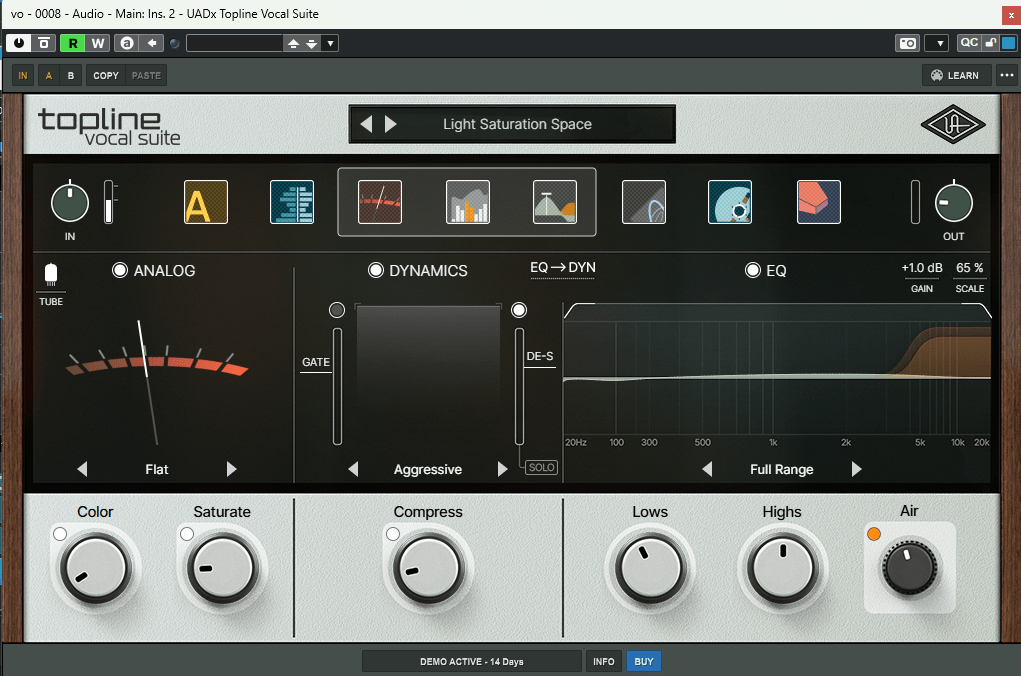Open the Auto-Tune module with yellow A icon
The height and width of the screenshot is (676, 1021).
coord(206,202)
